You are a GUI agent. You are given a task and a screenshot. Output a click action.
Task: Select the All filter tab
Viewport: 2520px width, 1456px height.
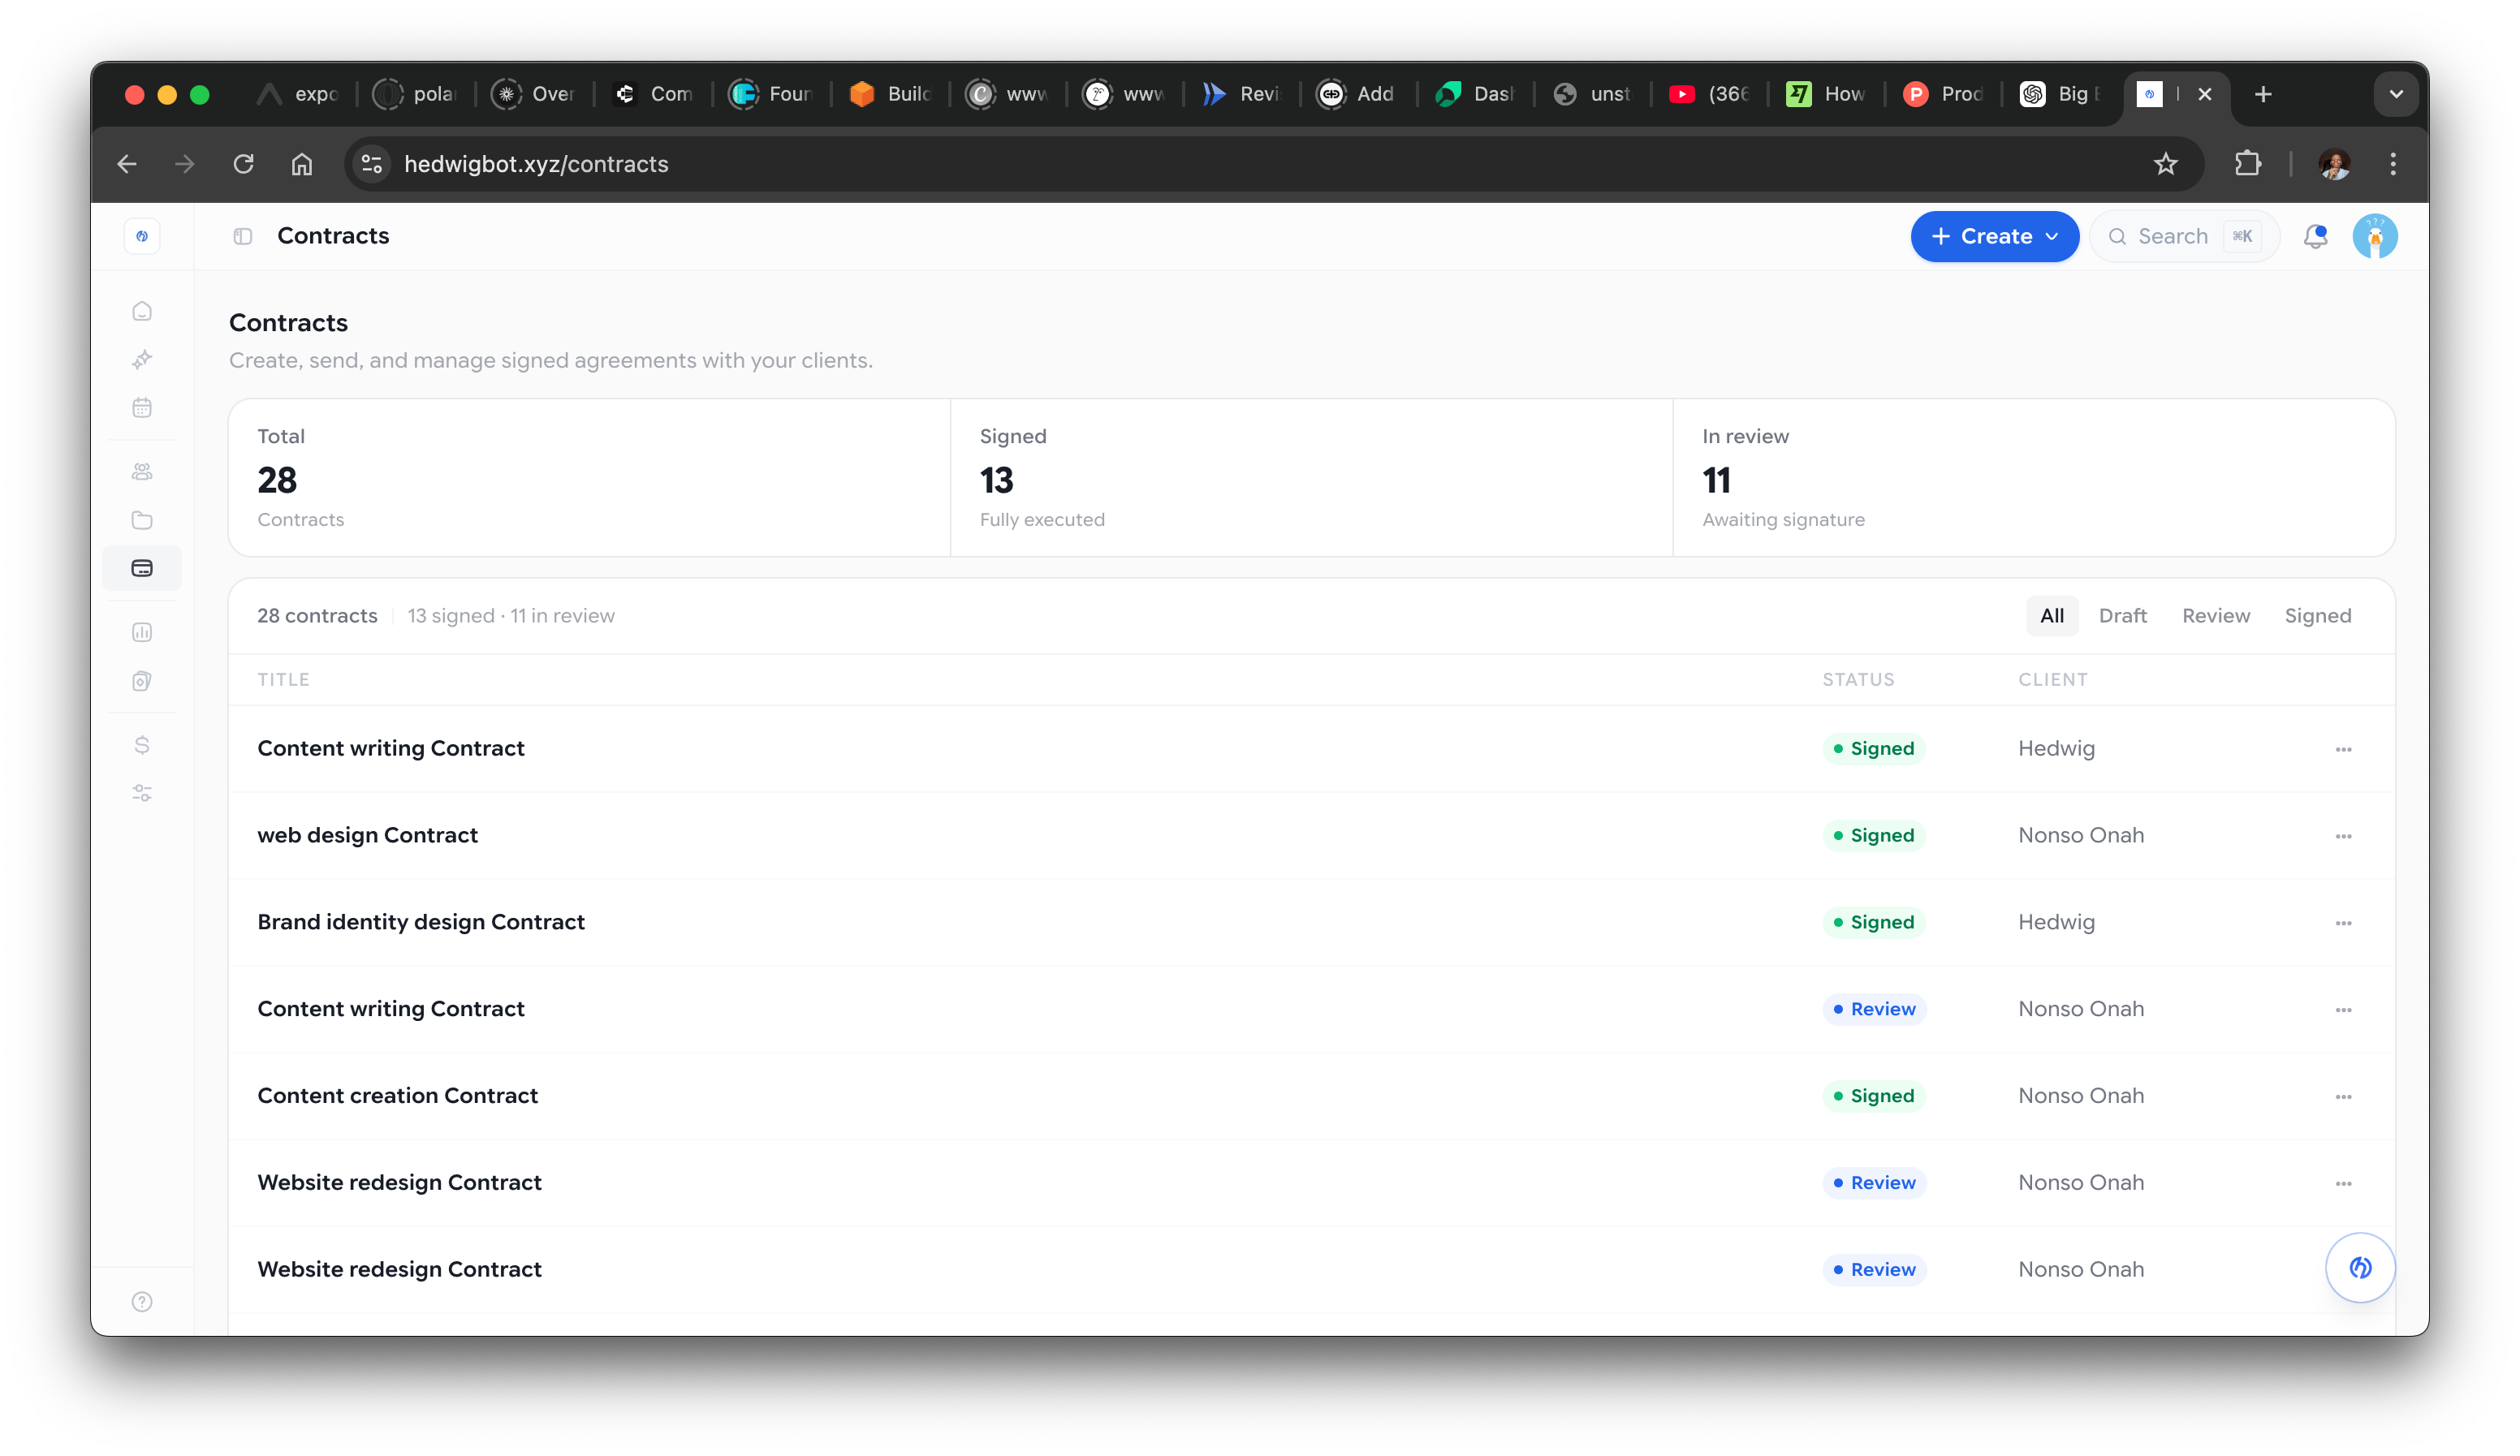[2052, 616]
